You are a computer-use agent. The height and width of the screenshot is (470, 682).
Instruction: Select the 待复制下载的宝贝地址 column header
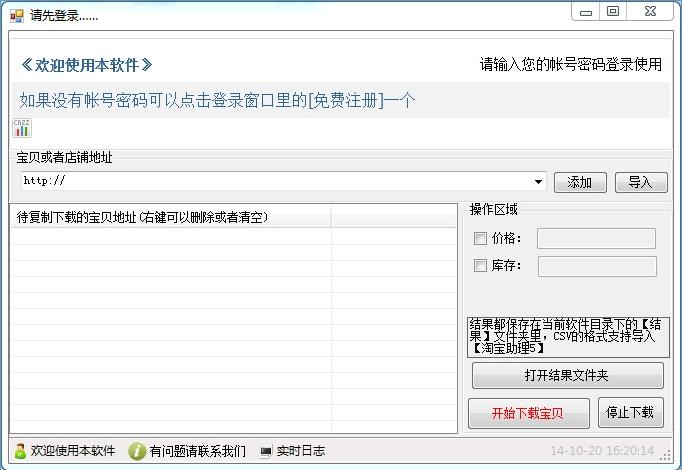coord(170,217)
